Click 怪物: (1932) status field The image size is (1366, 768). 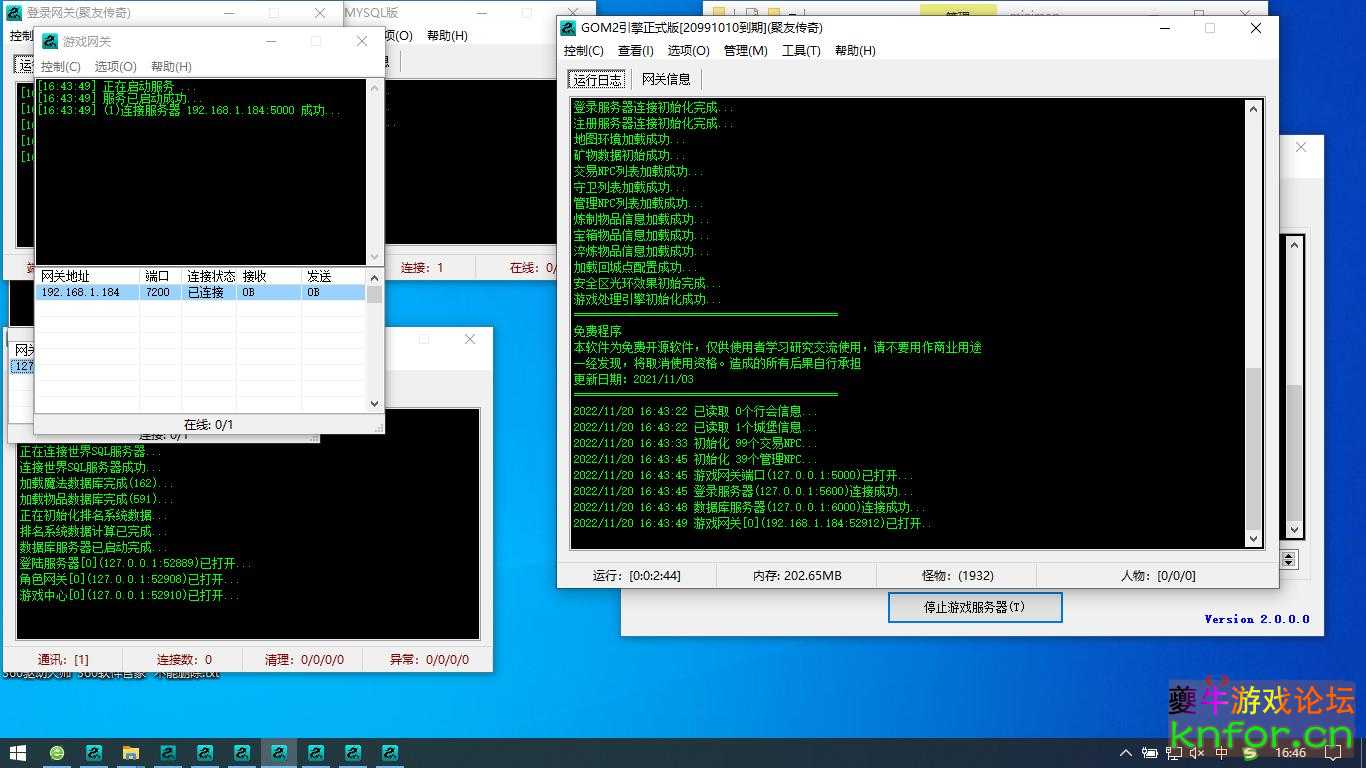(x=958, y=575)
